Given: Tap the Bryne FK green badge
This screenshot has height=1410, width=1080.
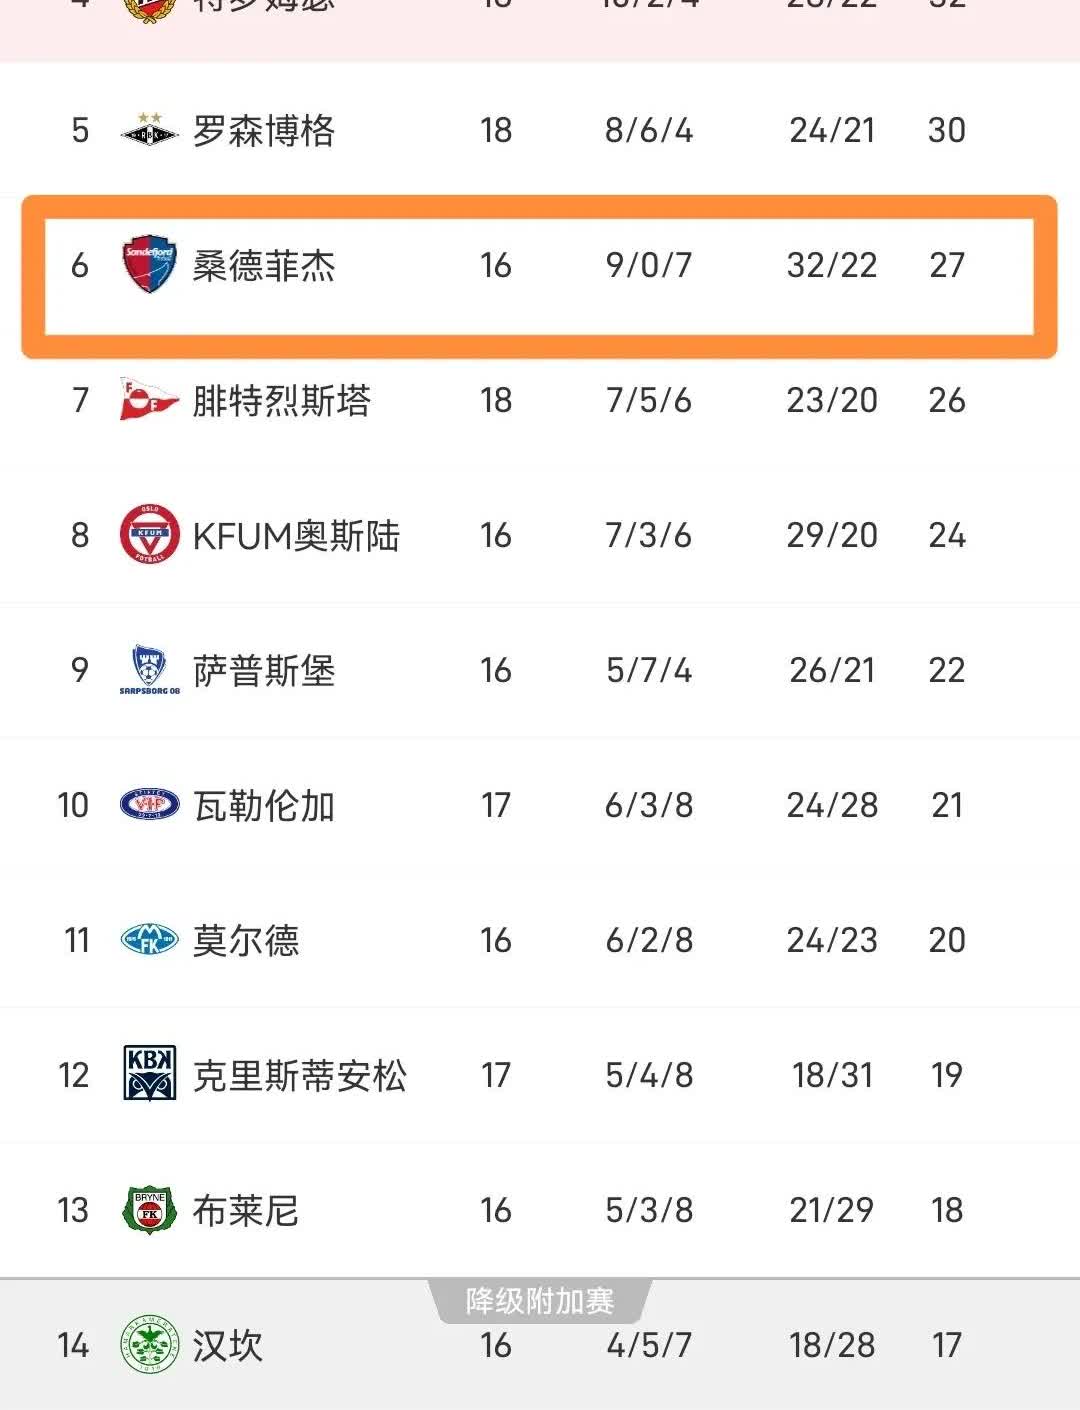Looking at the screenshot, I should (x=149, y=1210).
